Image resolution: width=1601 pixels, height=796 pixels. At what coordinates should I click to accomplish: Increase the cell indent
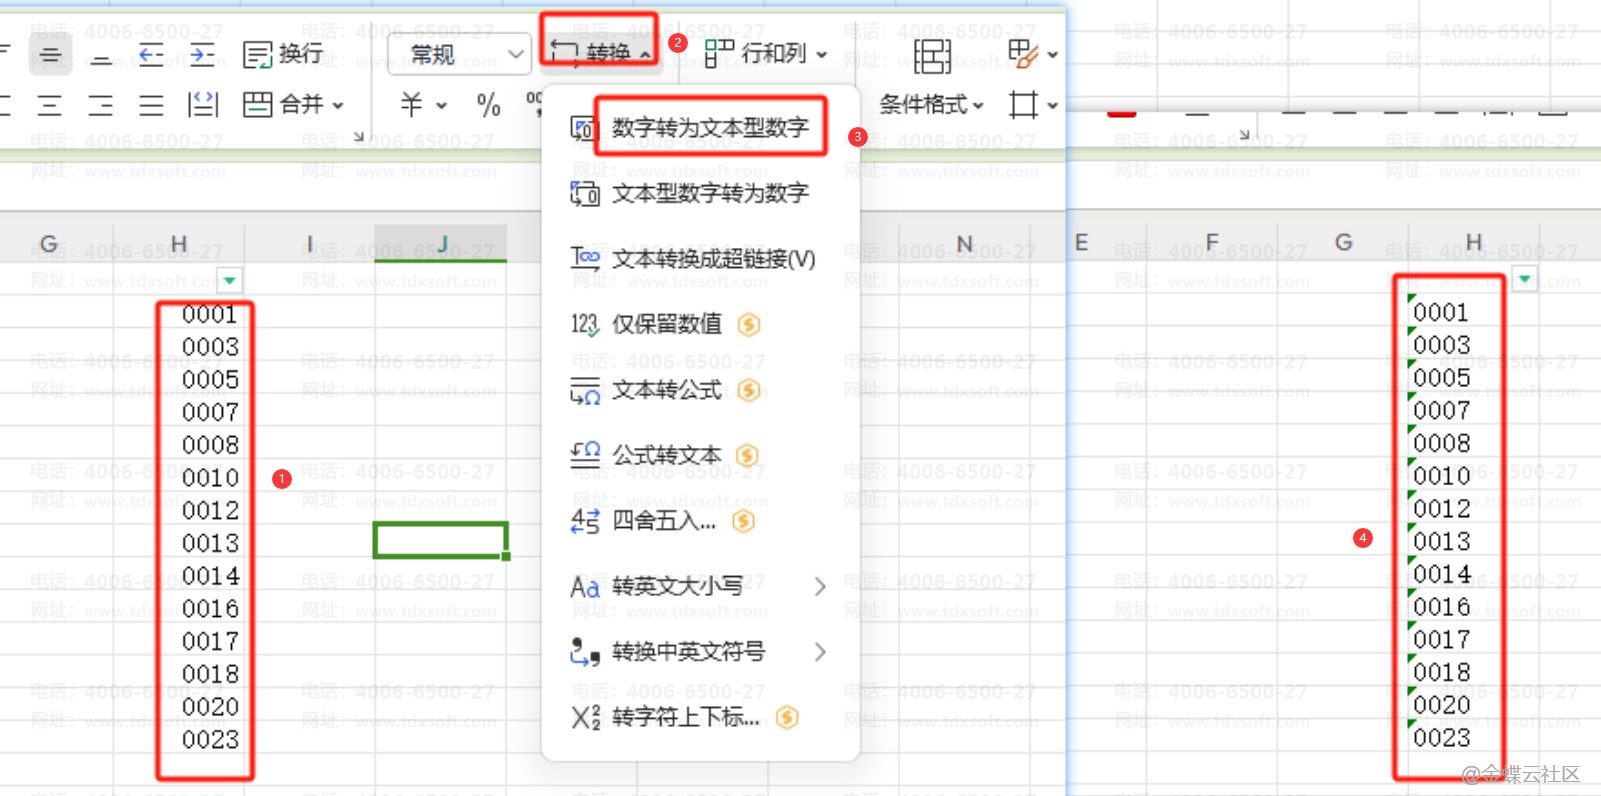(x=202, y=55)
